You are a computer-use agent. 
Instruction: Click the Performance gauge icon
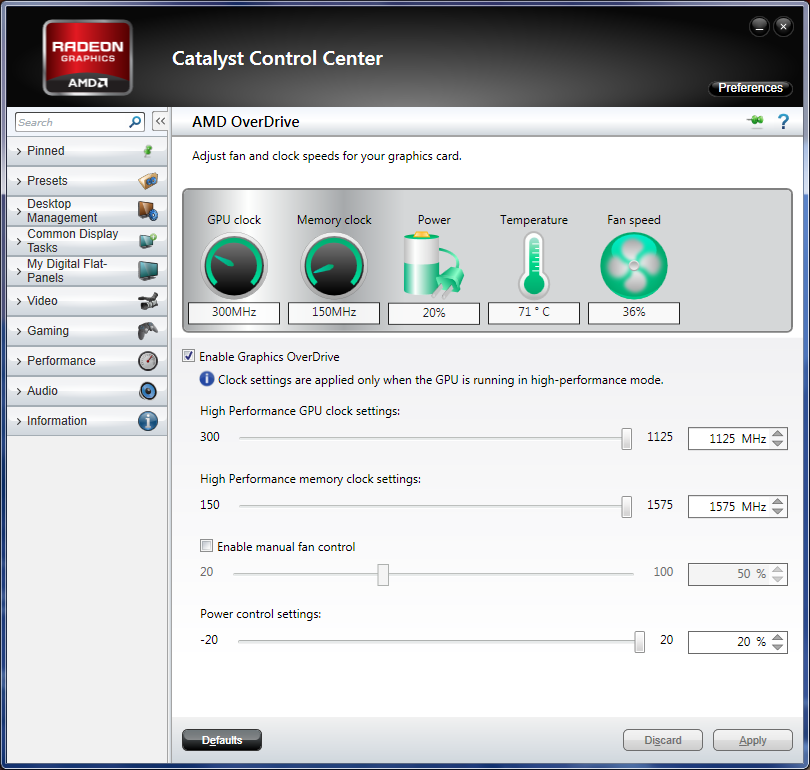[x=148, y=360]
